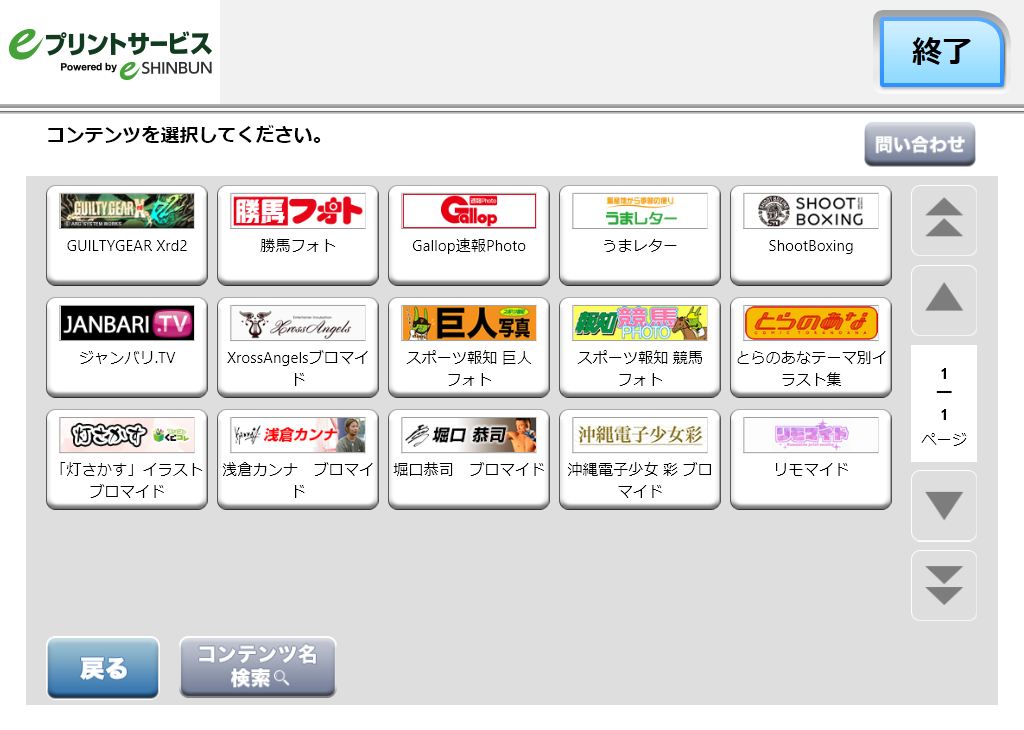Screen dimensions: 1024x730
Task: Jump to first page with double-up arrow
Action: tap(944, 220)
